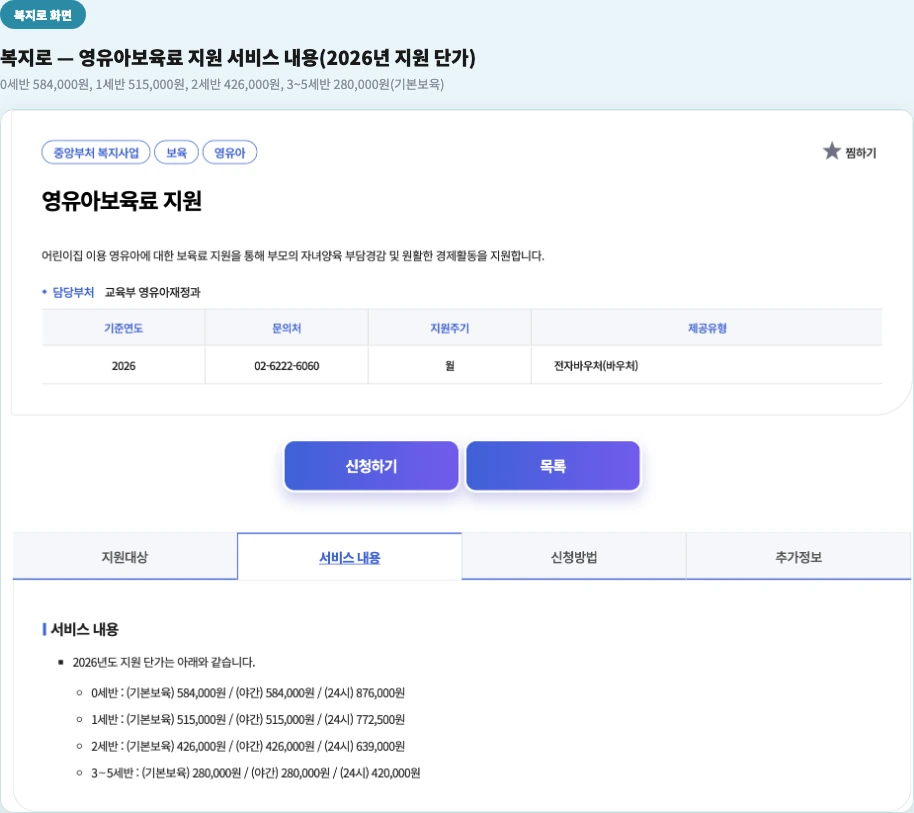Click the 서비스 내용 section heading
The width and height of the screenshot is (914, 813).
coord(85,629)
